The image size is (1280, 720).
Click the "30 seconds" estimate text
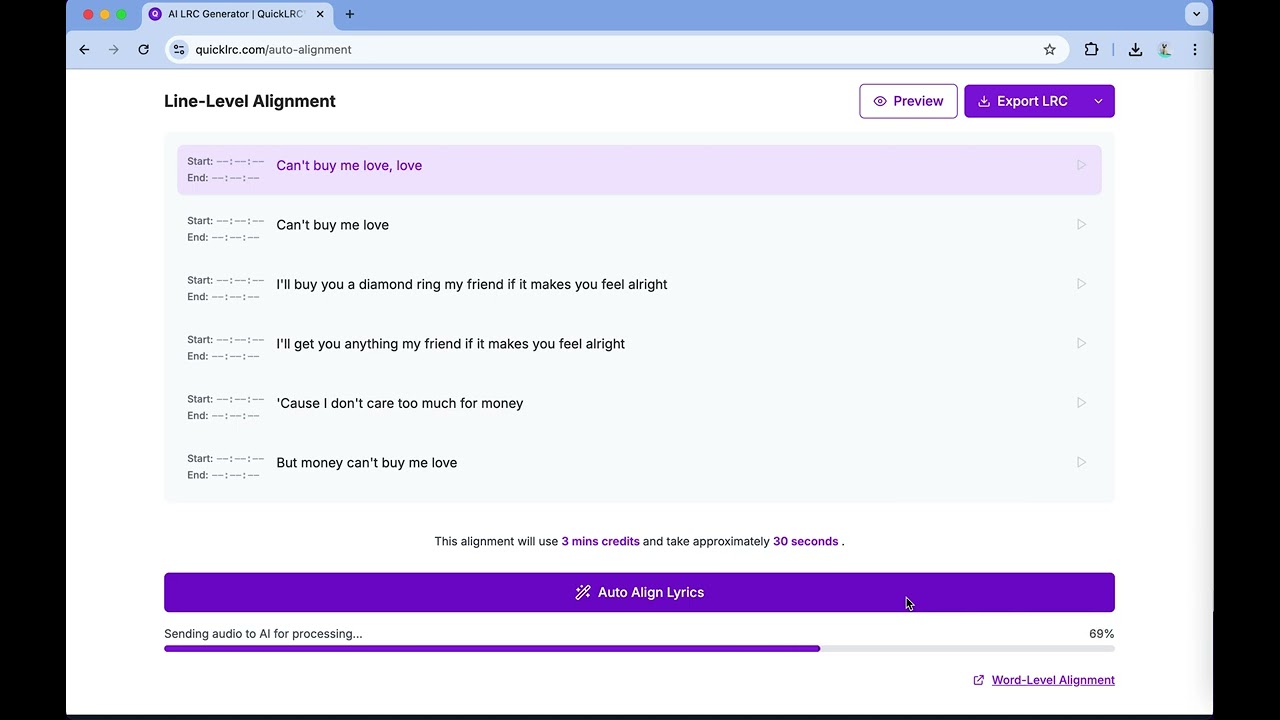click(805, 541)
